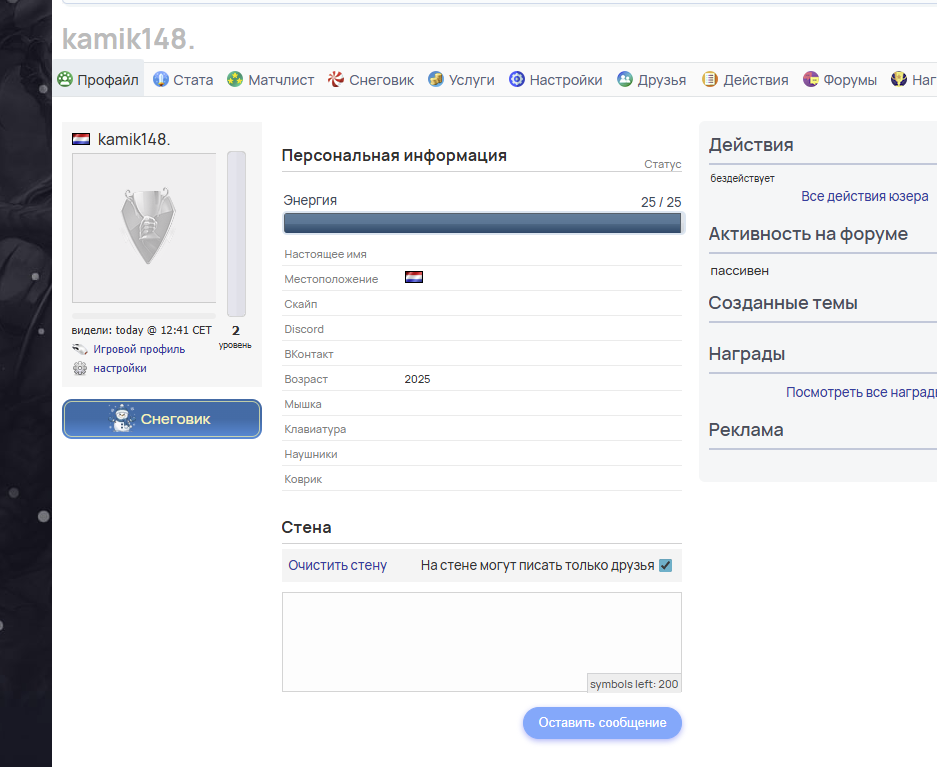
Task: Switch to the Стата tab
Action: click(183, 79)
